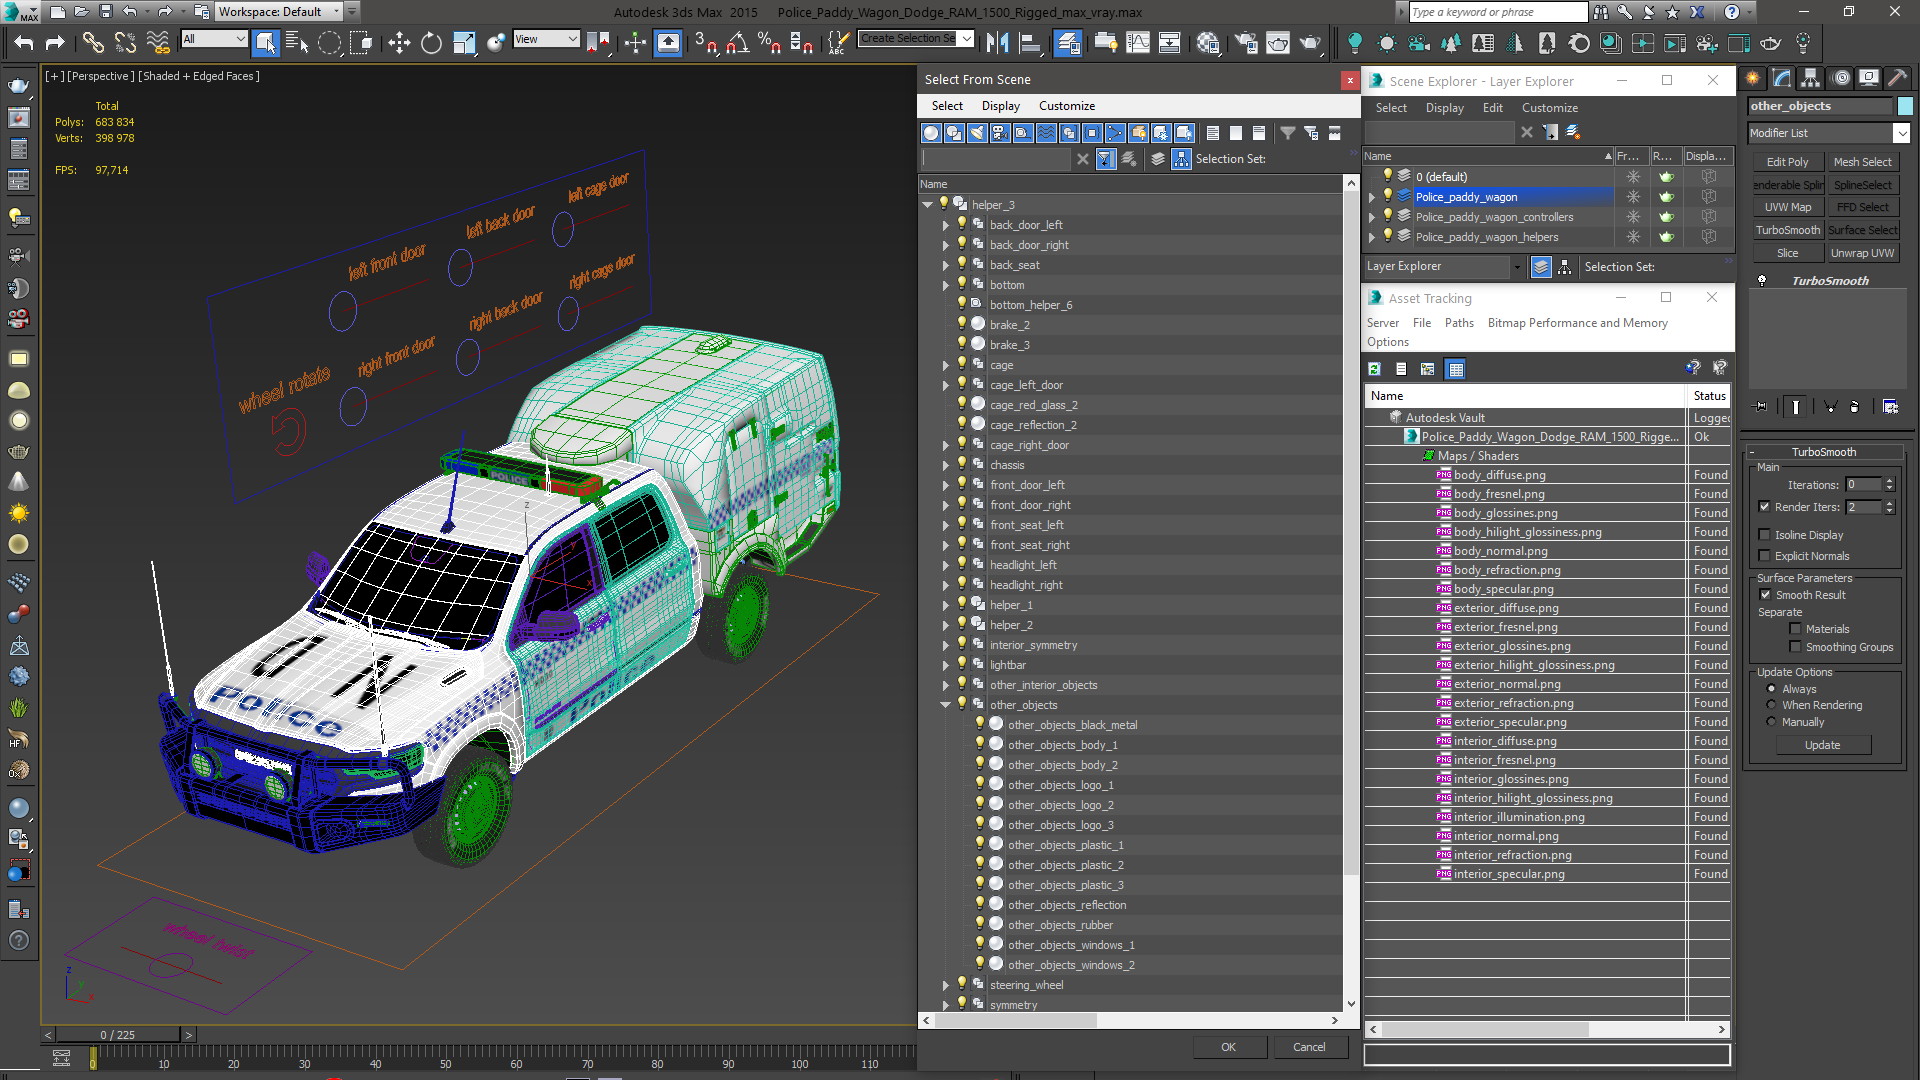Enable Separate by Materials checkbox
Screen dimensions: 1920x1080
(1795, 629)
